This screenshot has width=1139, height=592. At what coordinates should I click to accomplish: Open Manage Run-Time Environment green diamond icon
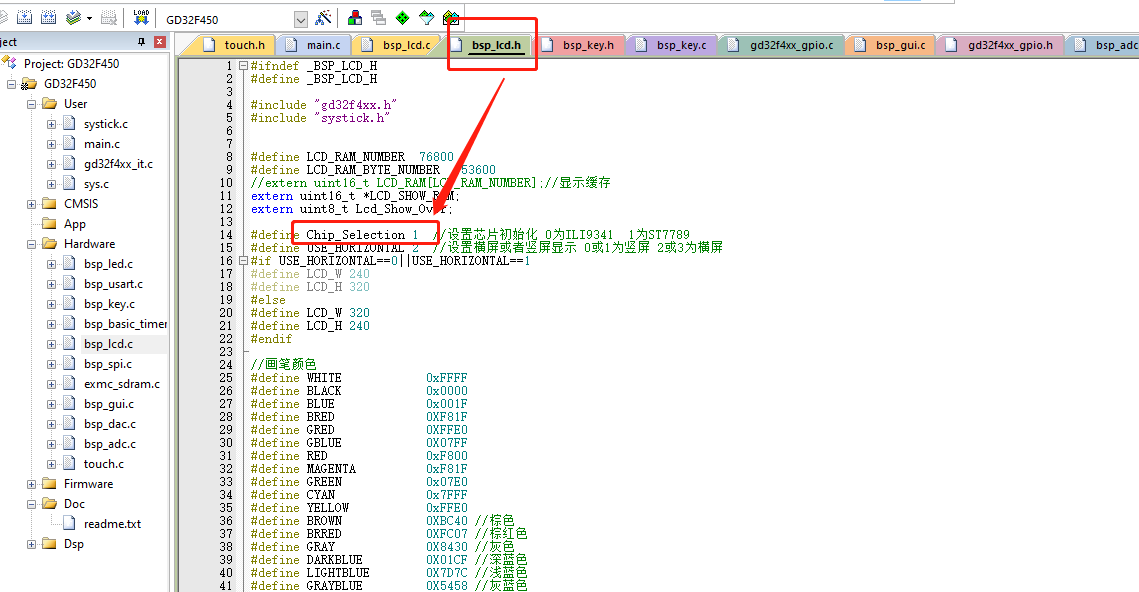click(x=402, y=17)
